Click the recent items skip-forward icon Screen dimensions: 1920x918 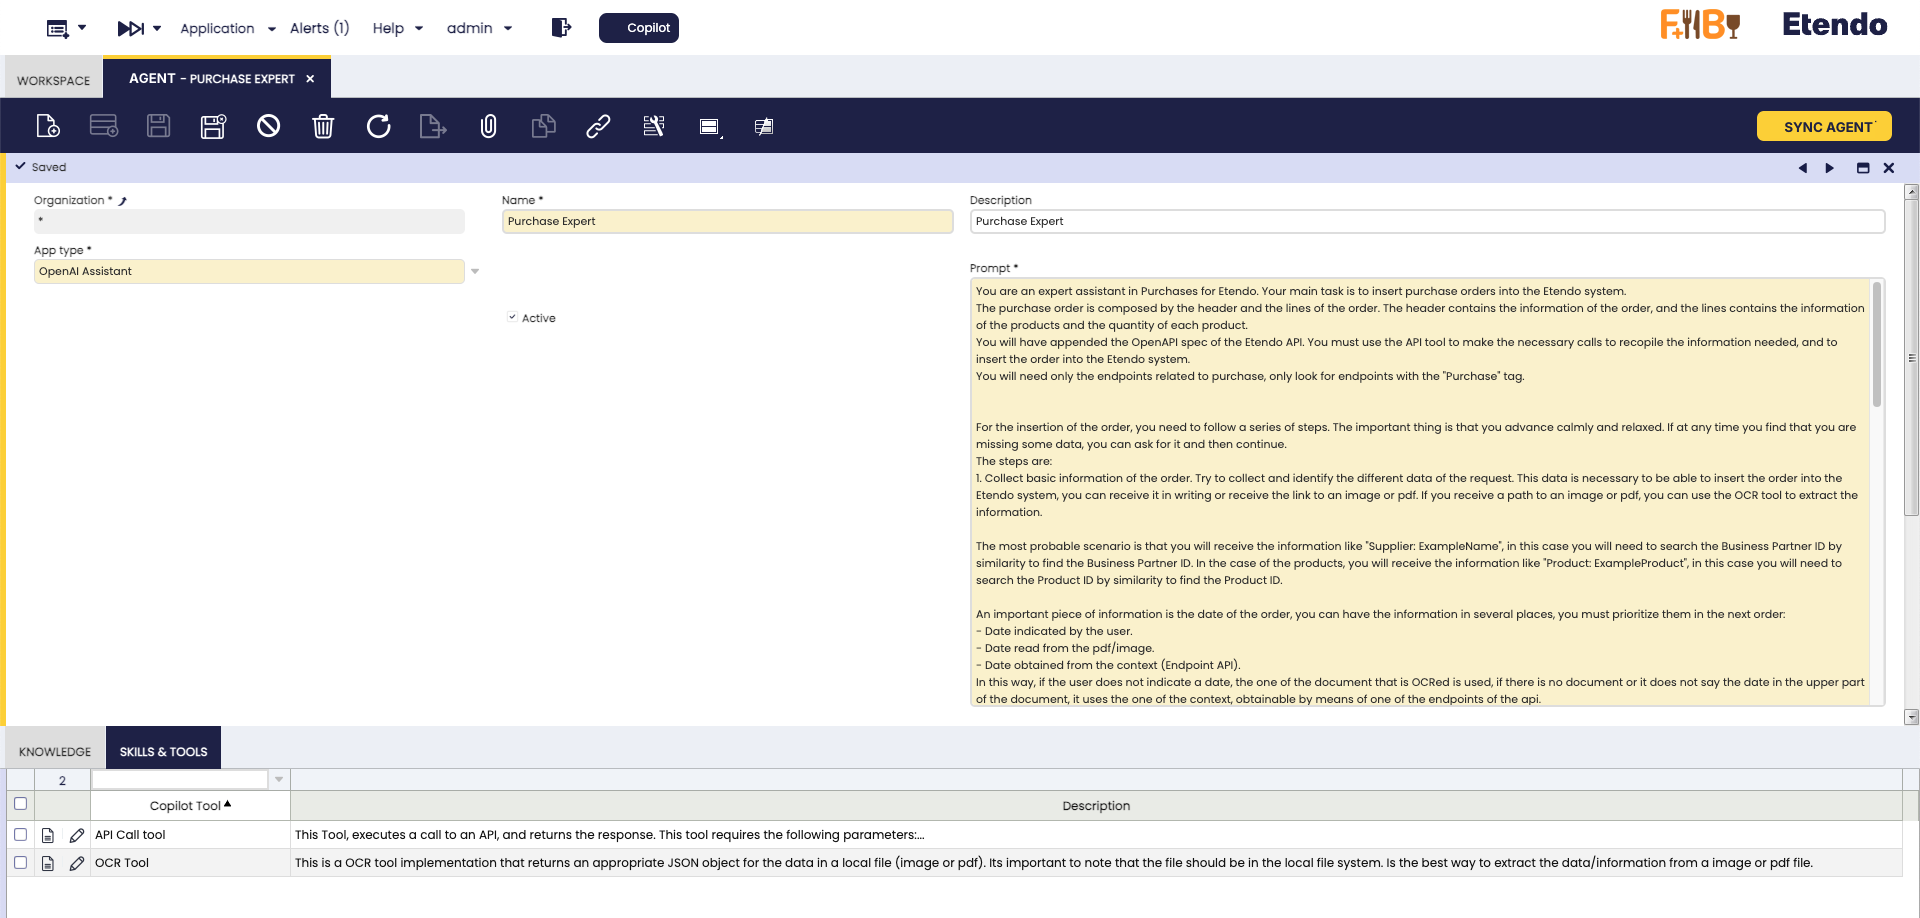[131, 29]
